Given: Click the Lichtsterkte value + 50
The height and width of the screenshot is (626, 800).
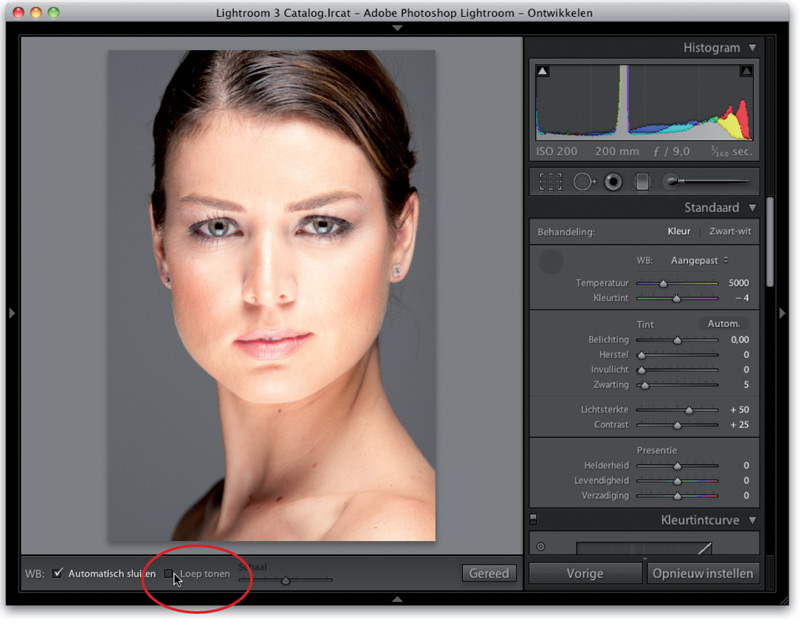Looking at the screenshot, I should (x=739, y=410).
